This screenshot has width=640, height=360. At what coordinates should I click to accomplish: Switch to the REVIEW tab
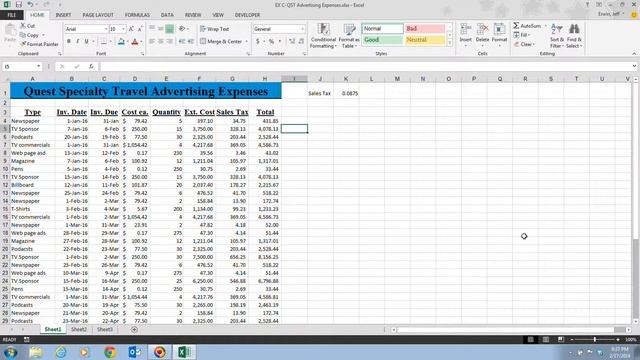193,15
